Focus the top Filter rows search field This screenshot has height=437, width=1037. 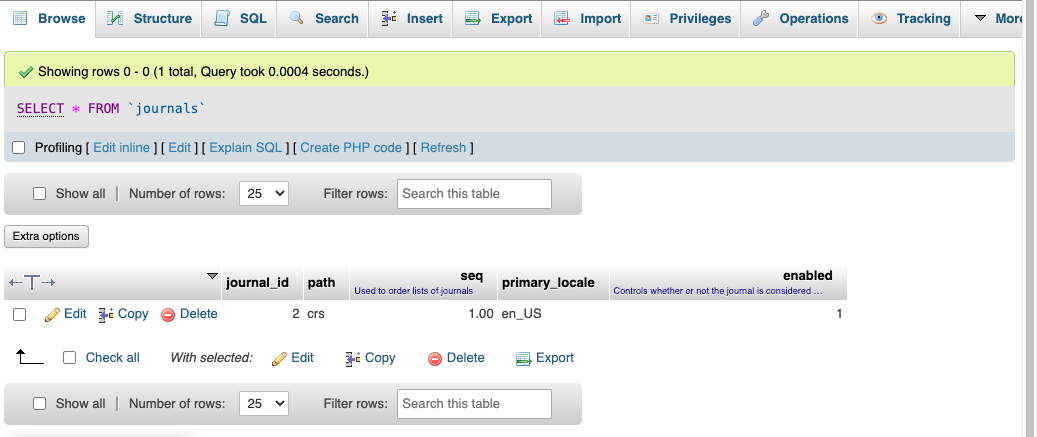(474, 194)
